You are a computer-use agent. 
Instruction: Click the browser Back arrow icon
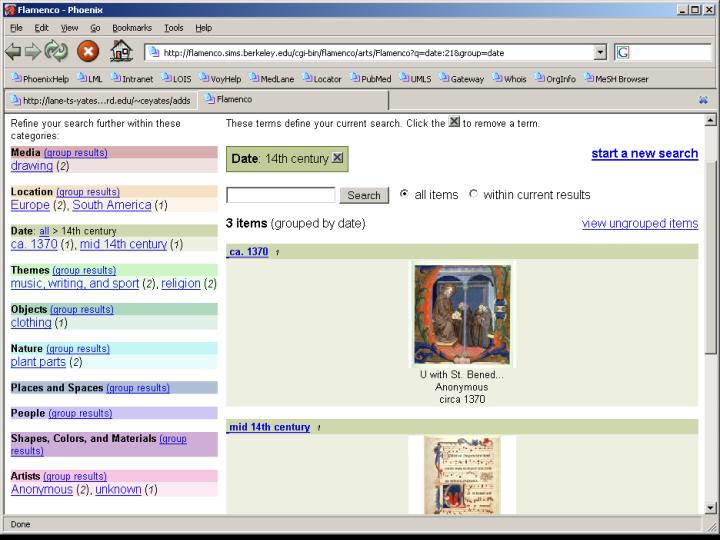click(x=14, y=52)
